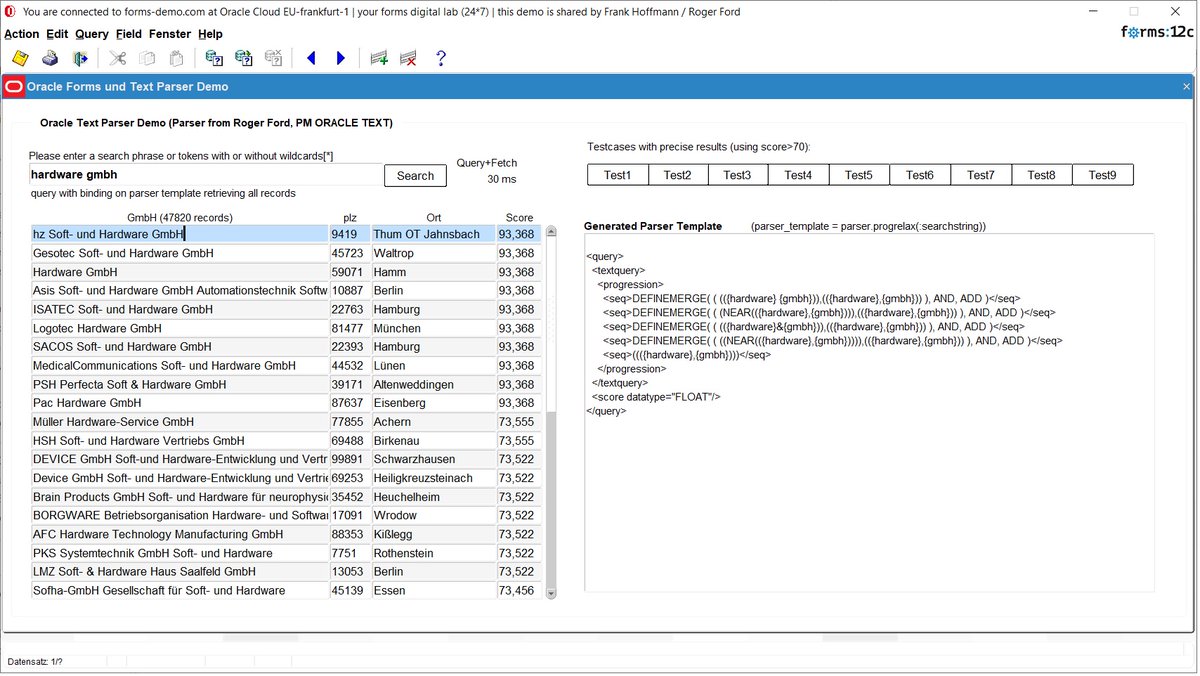Run testcase Test5
Viewport: 1200px width, 676px height.
859,175
